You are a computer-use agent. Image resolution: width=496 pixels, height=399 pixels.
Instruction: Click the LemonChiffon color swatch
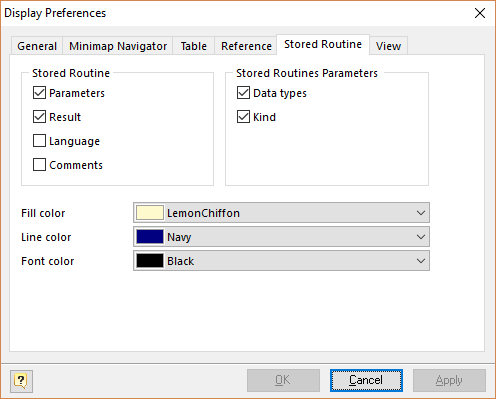(150, 213)
